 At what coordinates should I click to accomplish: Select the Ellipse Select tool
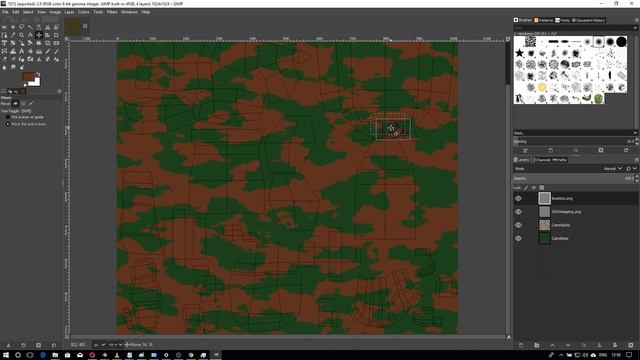pyautogui.click(x=13, y=27)
